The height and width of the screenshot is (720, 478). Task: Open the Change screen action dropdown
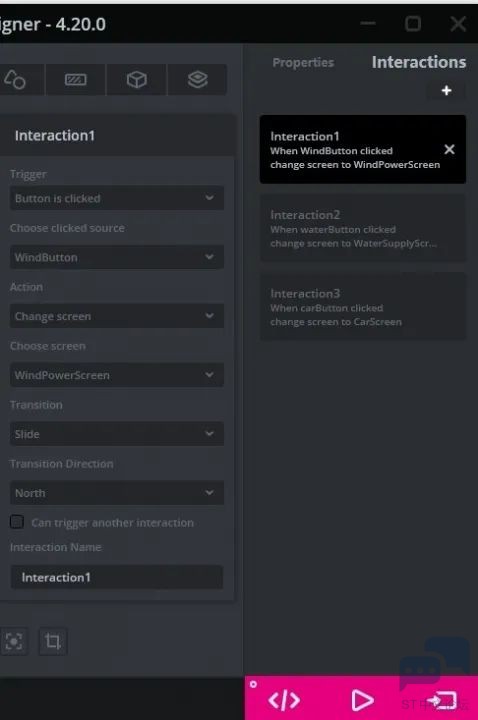[117, 316]
